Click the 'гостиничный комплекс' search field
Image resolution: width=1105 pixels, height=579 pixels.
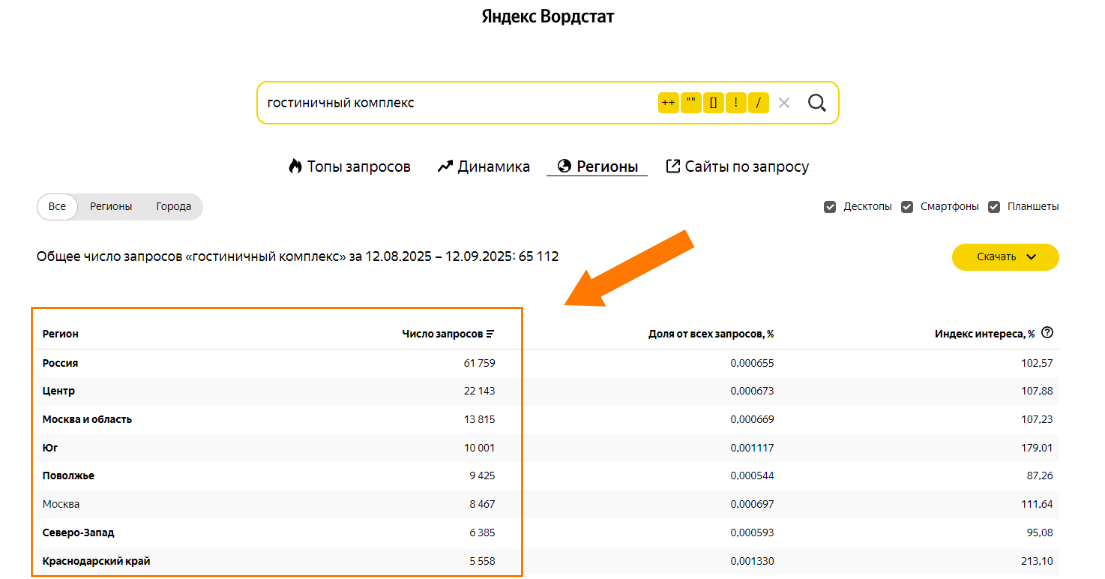click(450, 103)
